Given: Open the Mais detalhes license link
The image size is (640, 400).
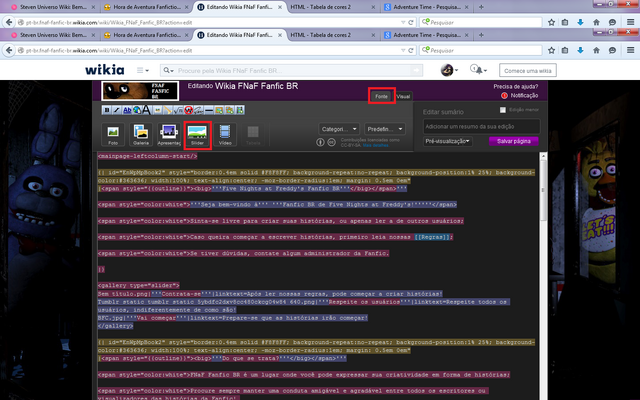Looking at the screenshot, I should pyautogui.click(x=376, y=145).
